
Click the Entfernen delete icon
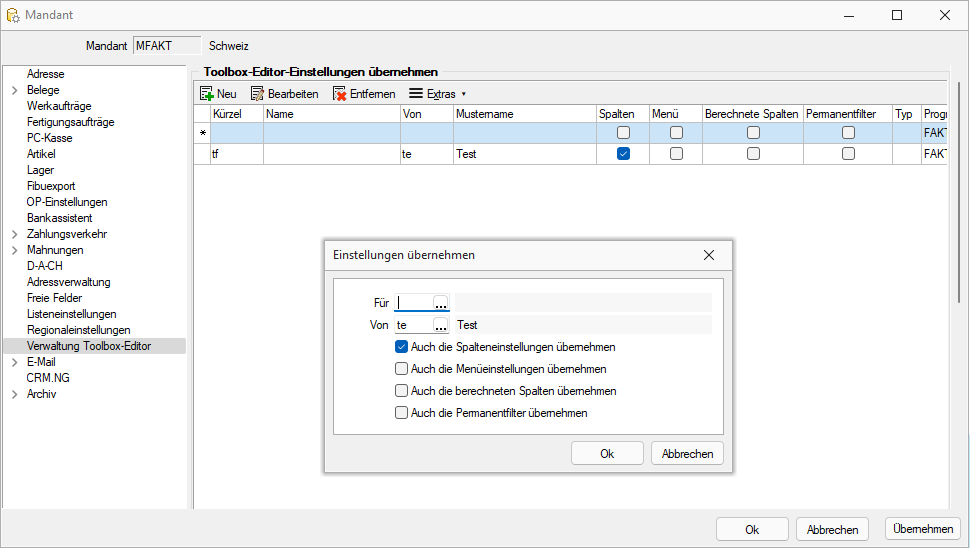tap(339, 94)
